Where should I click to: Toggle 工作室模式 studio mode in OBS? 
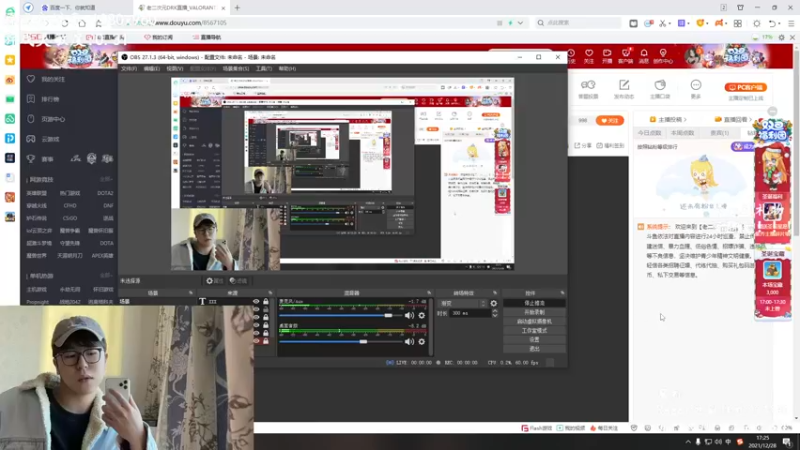coord(534,331)
